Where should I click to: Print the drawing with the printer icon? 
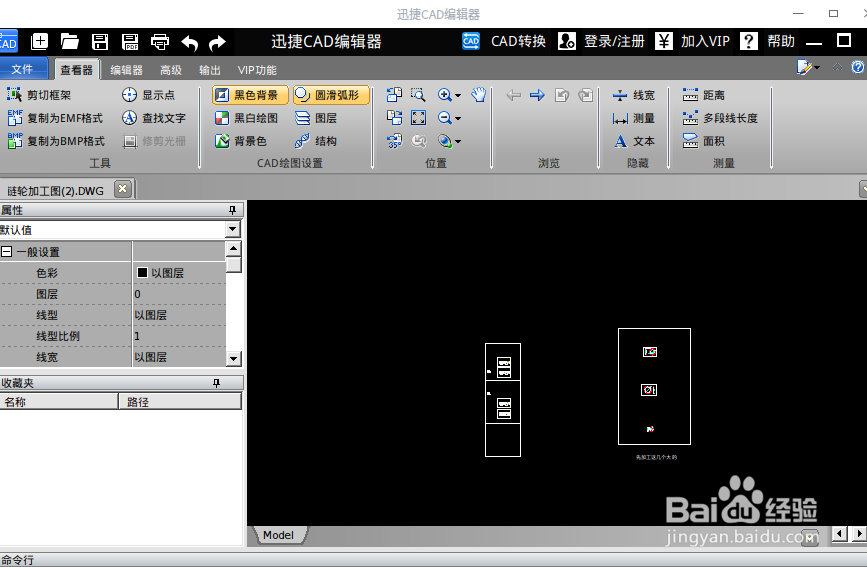click(160, 41)
